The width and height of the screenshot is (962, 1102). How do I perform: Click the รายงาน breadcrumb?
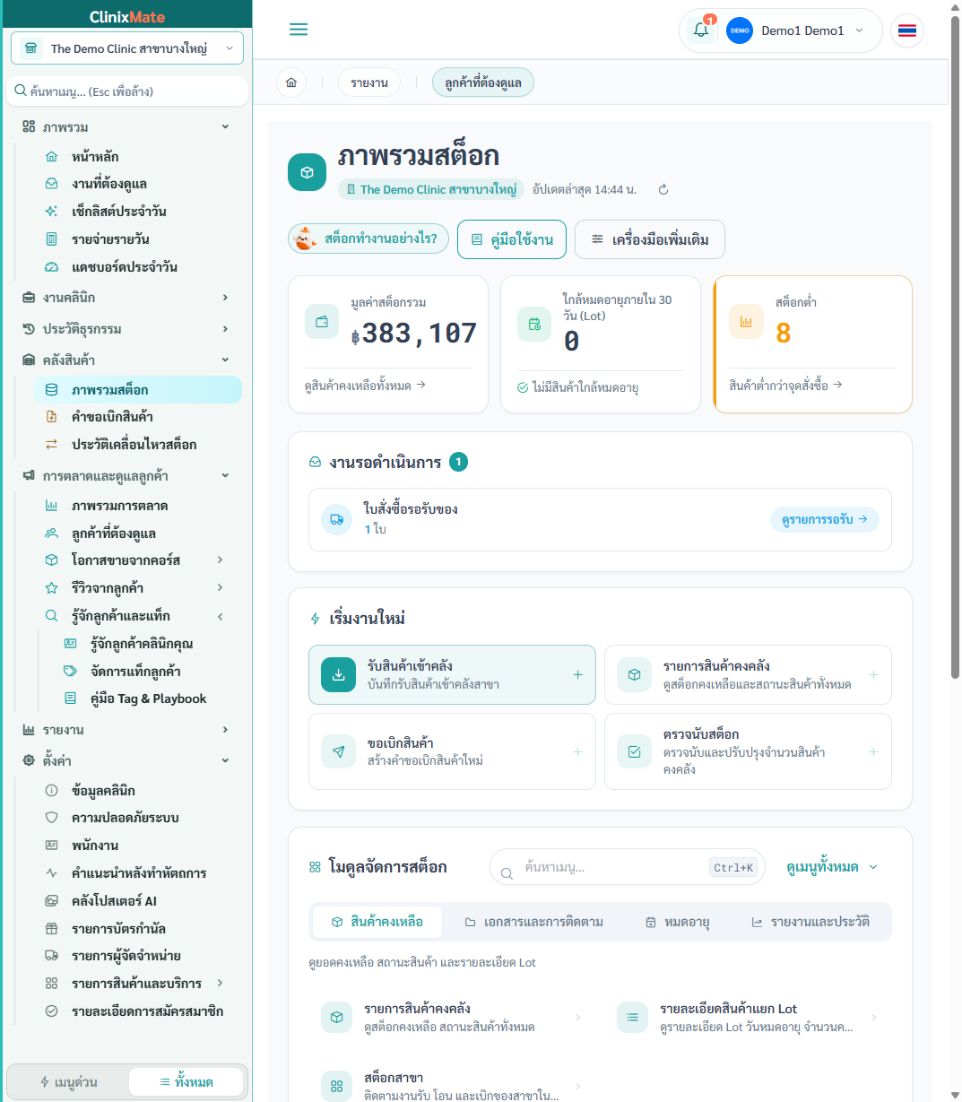point(370,83)
